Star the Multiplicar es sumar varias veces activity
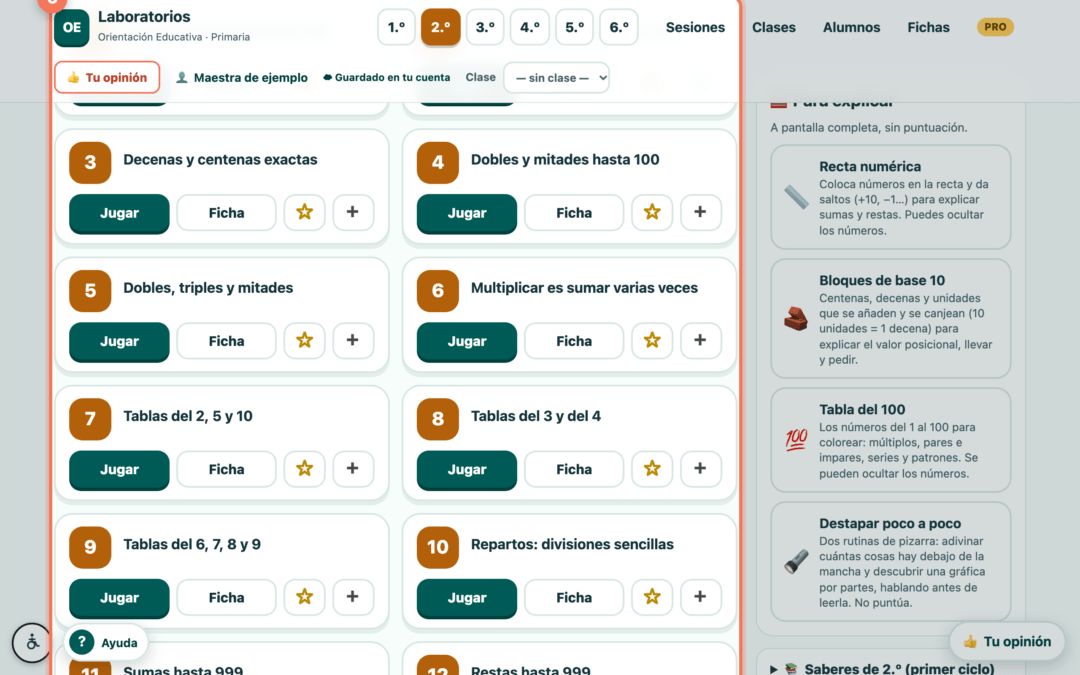Viewport: 1080px width, 675px height. [652, 340]
